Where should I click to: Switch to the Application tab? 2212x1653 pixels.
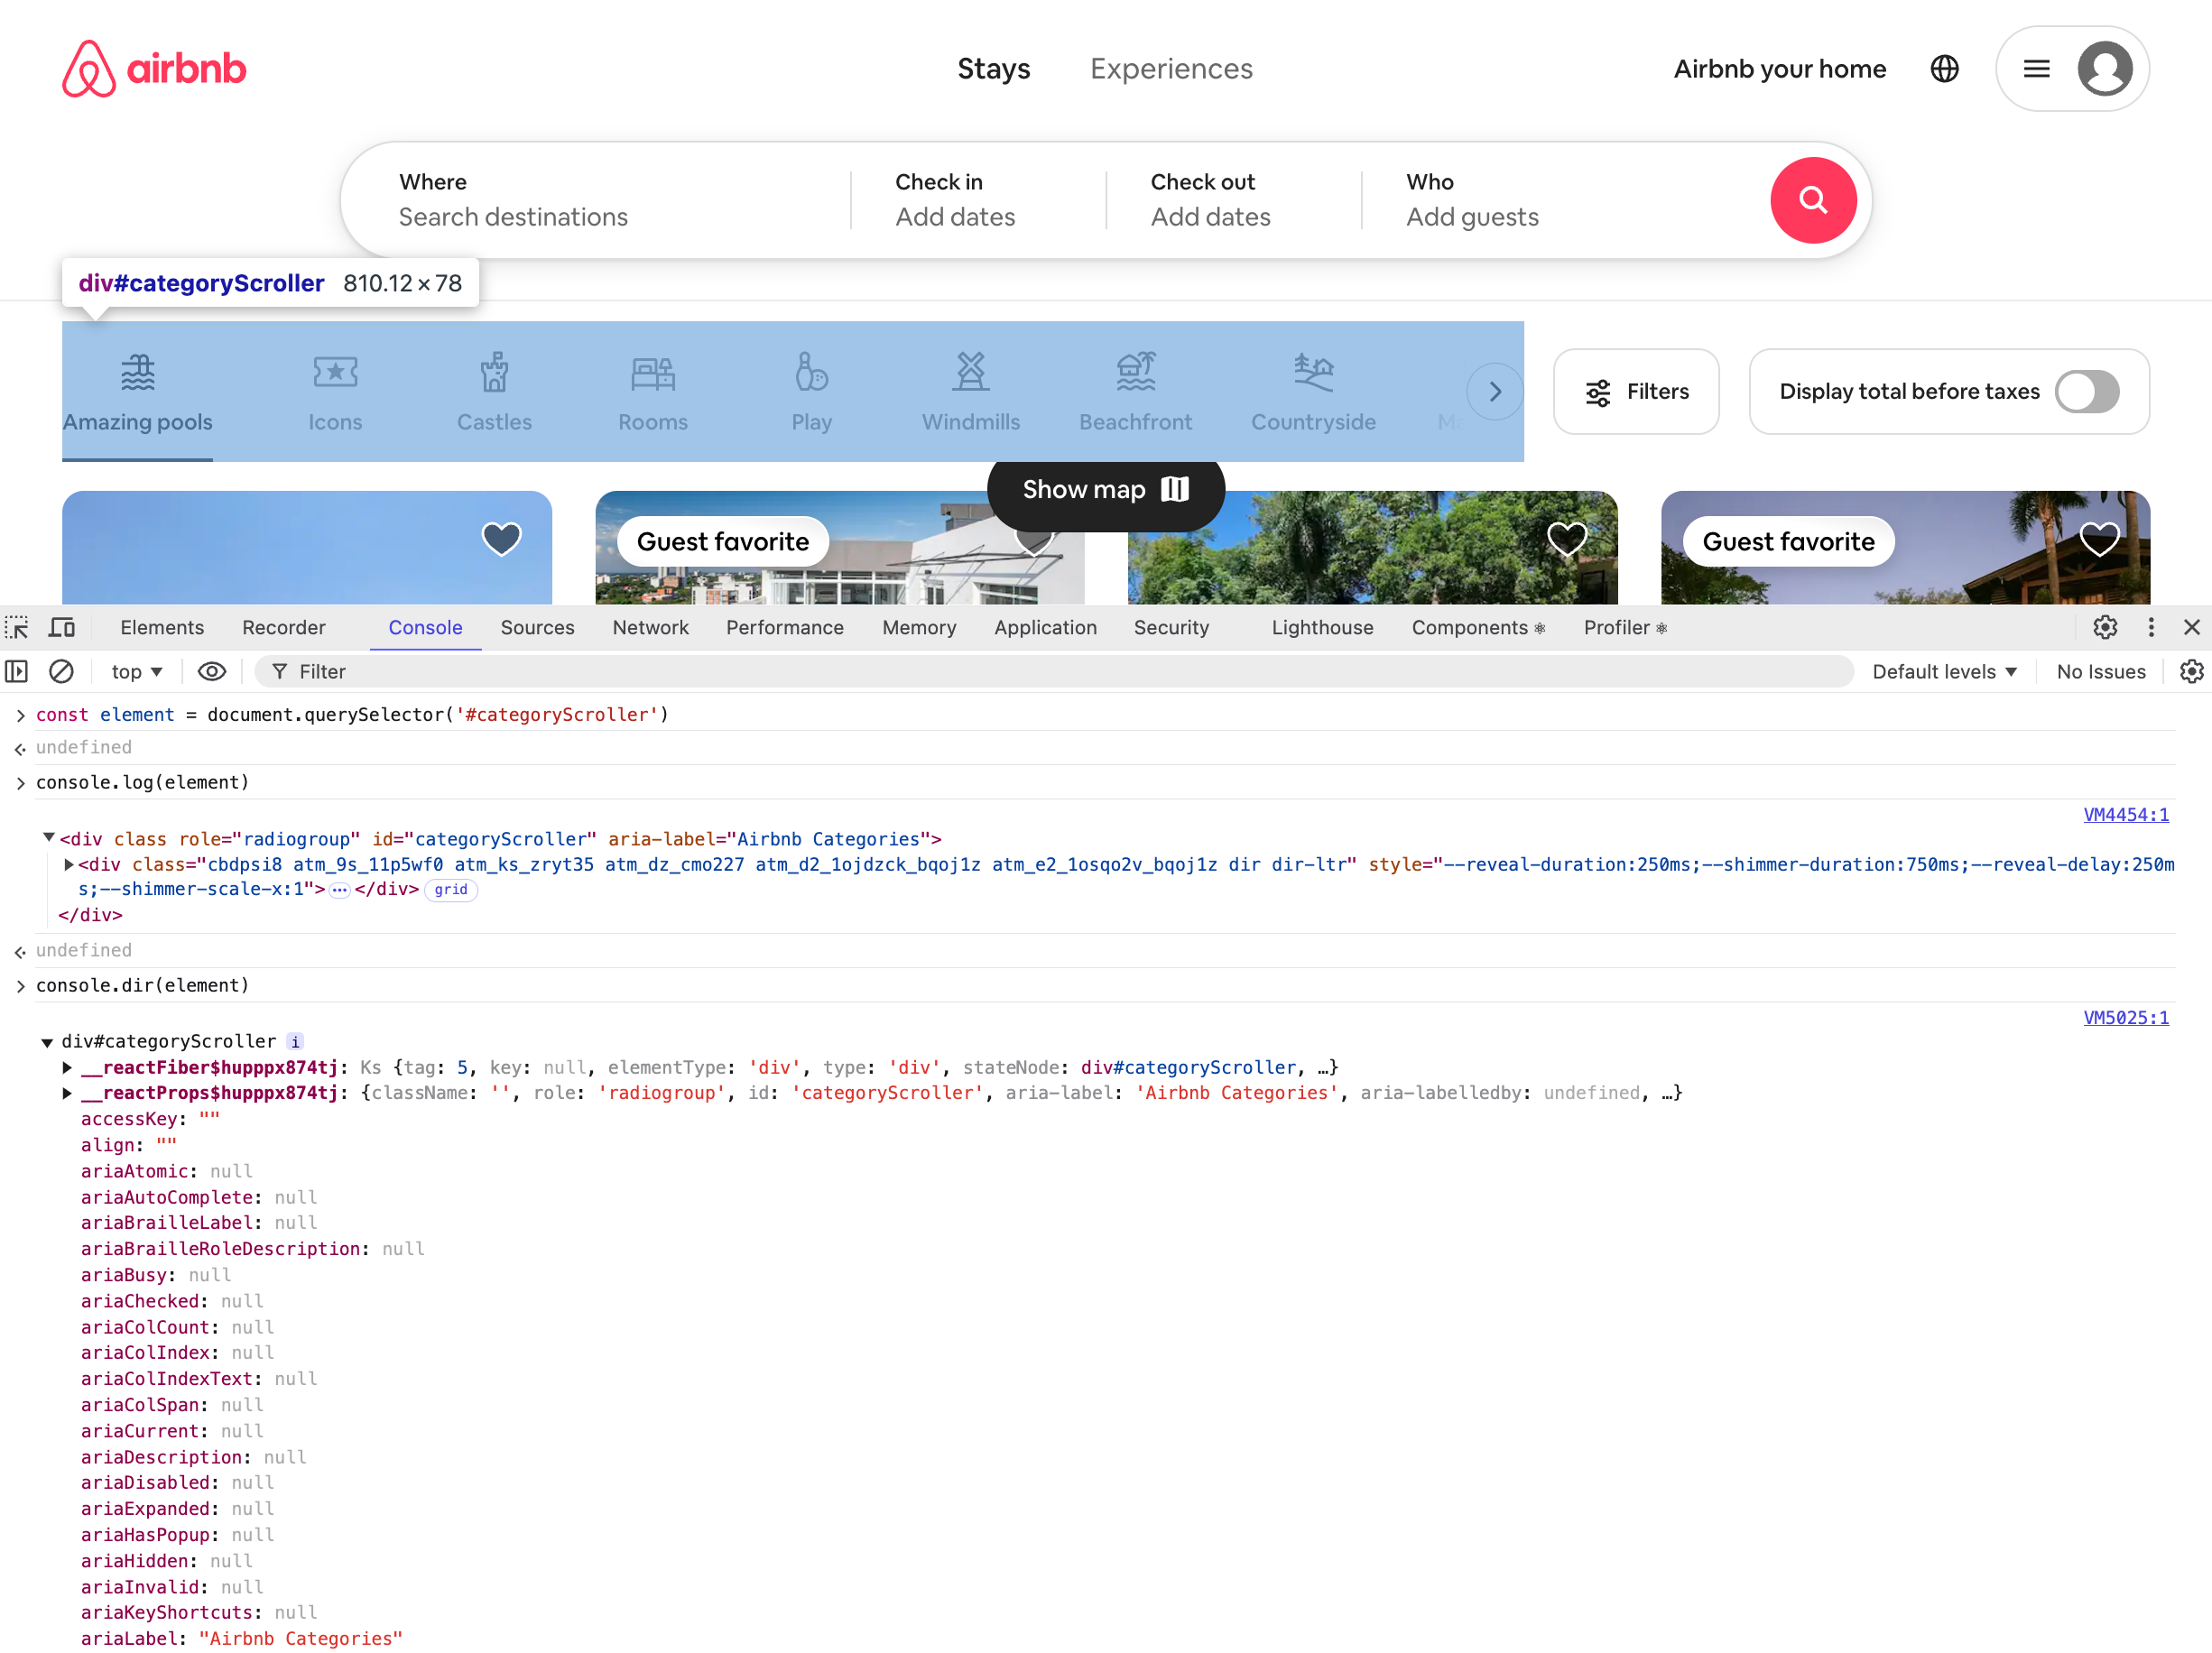click(x=1045, y=627)
